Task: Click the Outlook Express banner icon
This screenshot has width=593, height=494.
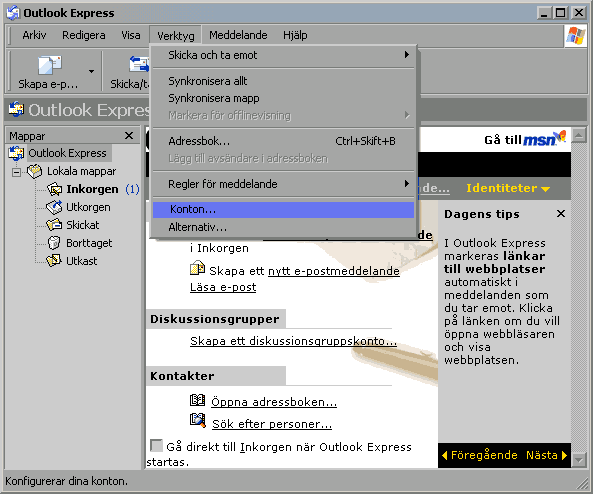Action: tap(16, 109)
